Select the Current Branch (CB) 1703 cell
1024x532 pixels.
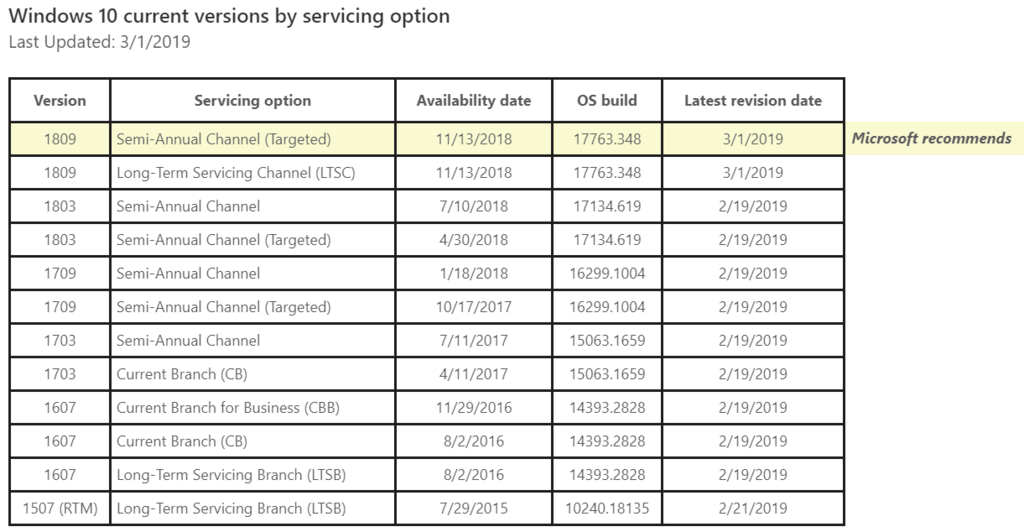[253, 374]
